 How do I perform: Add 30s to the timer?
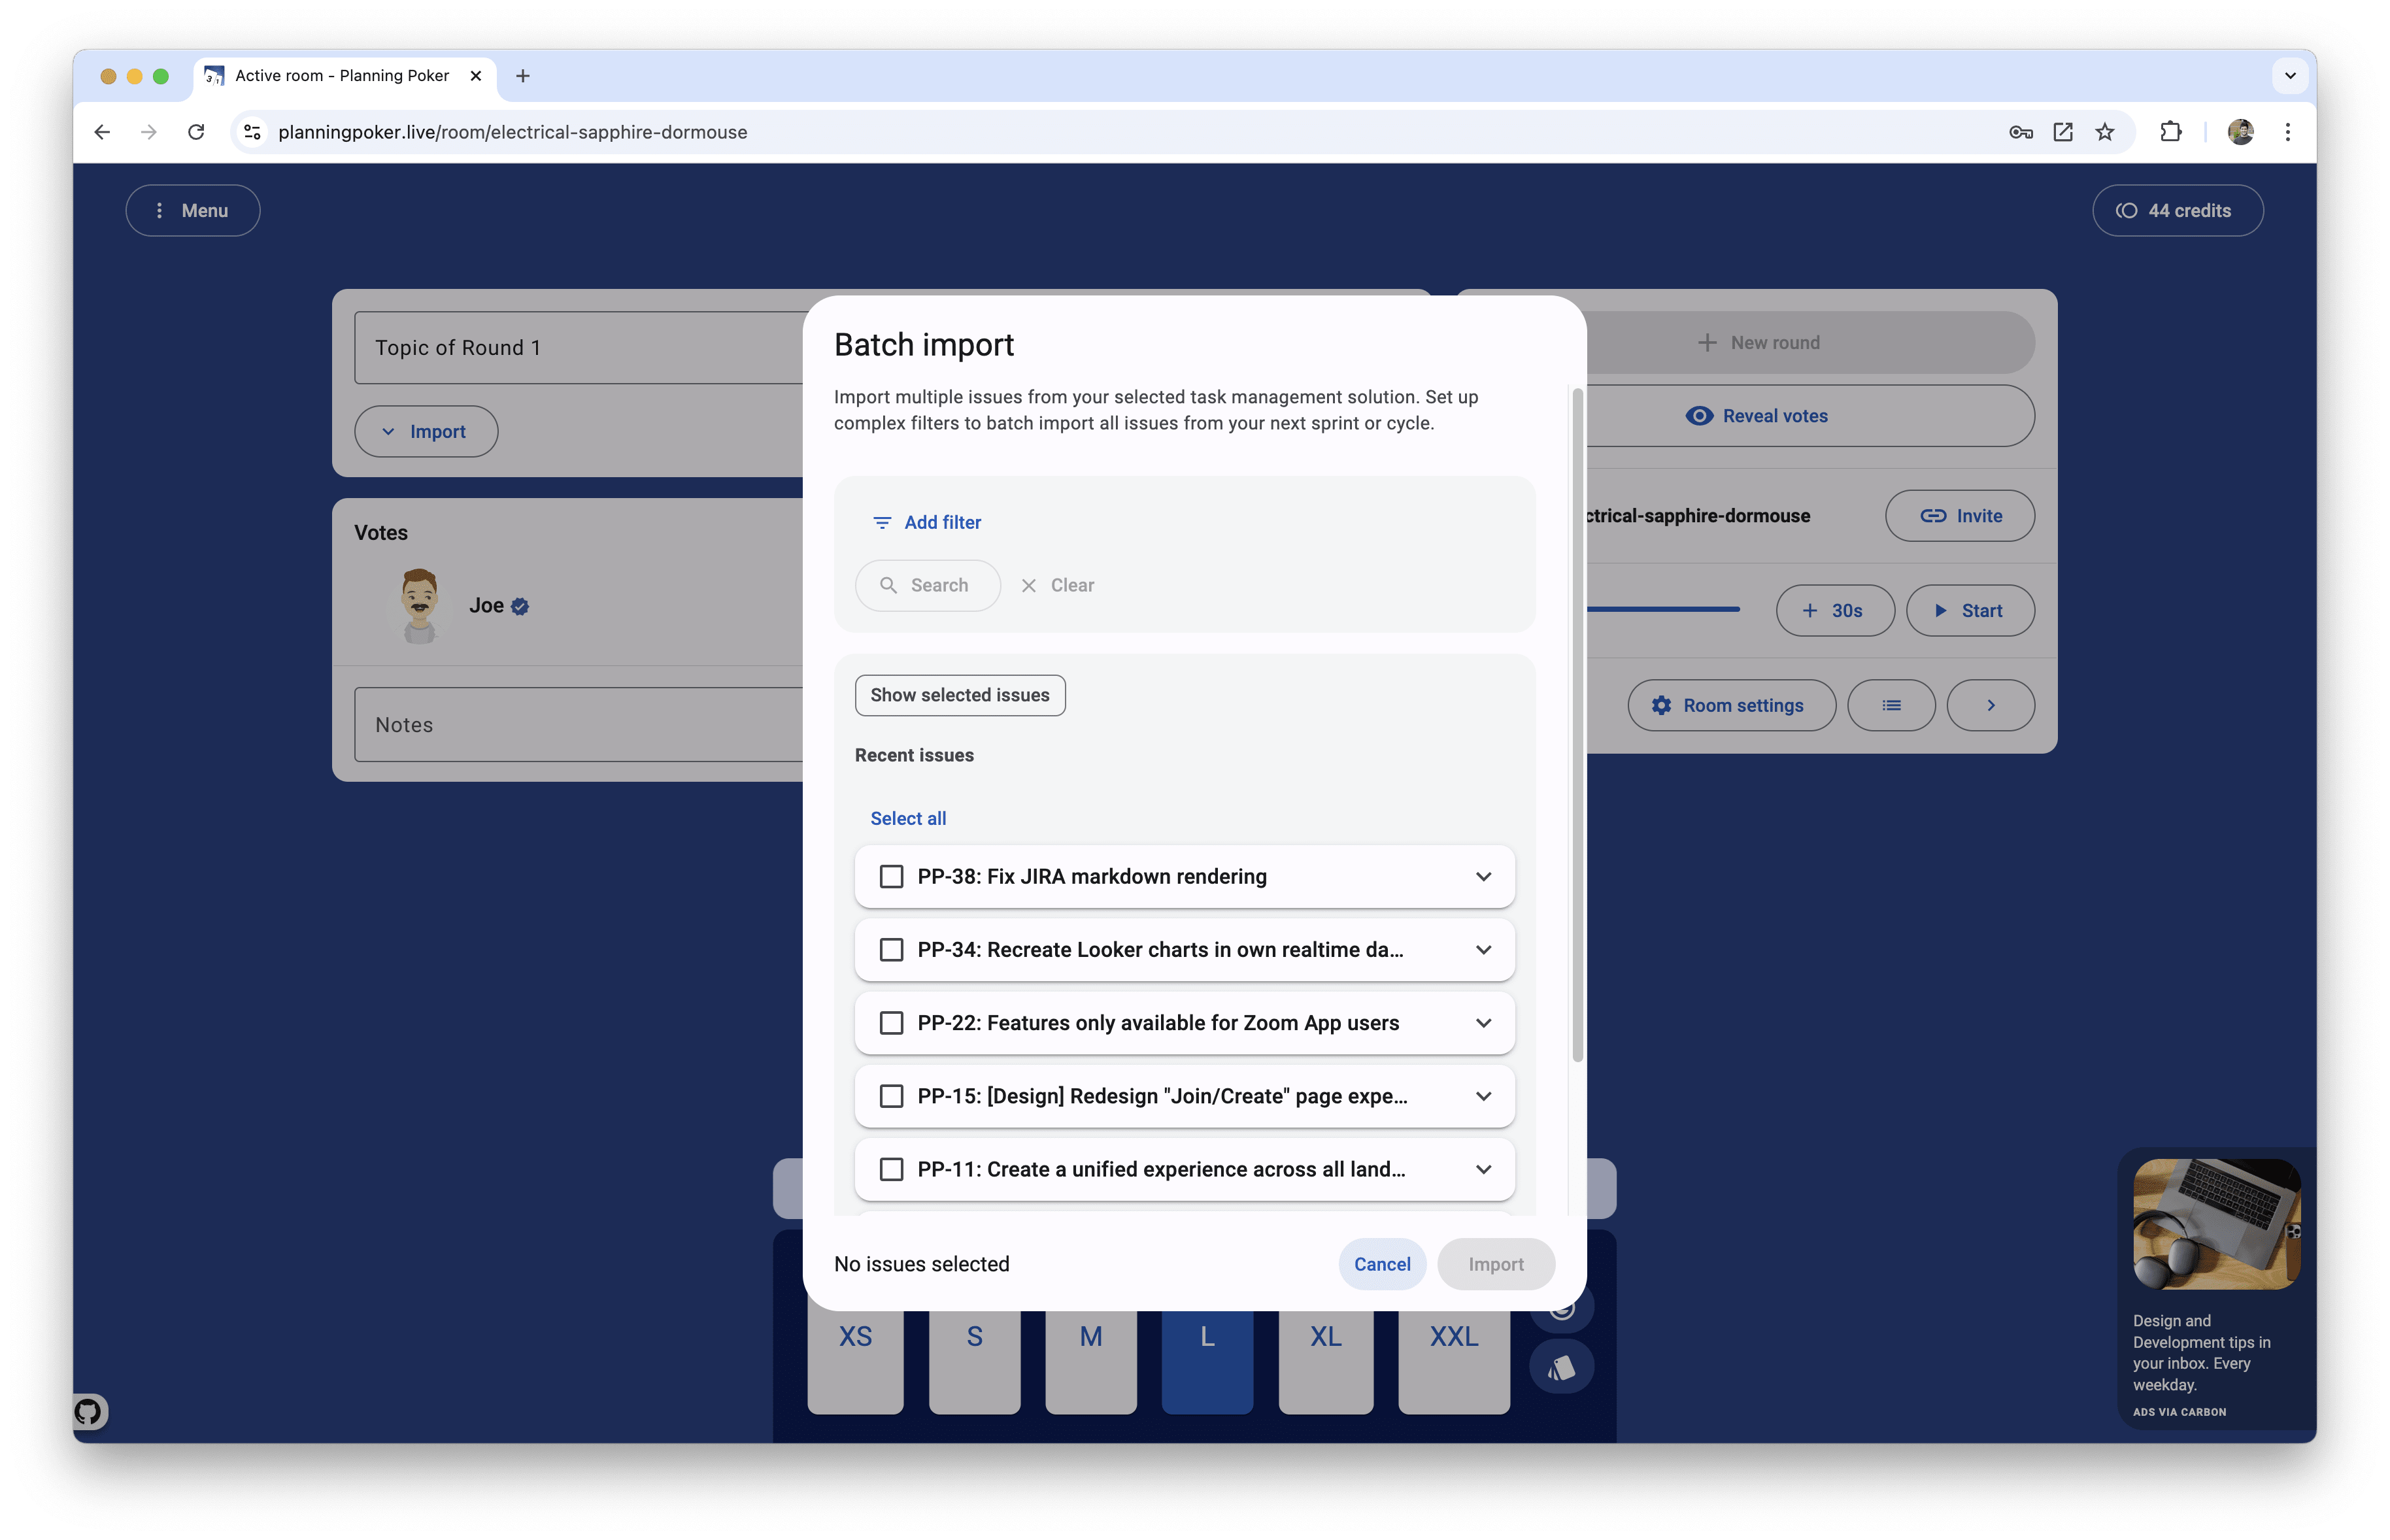click(x=1834, y=611)
